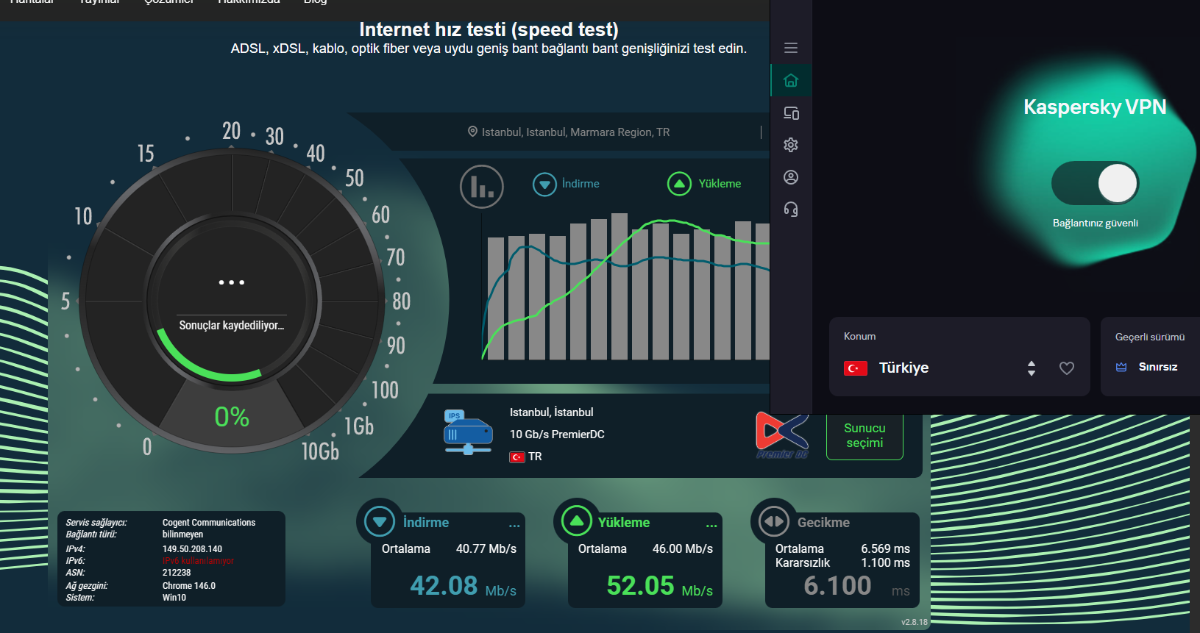This screenshot has height=633, width=1200.
Task: Click the red IPv6 unavailable message
Action: coord(198,561)
